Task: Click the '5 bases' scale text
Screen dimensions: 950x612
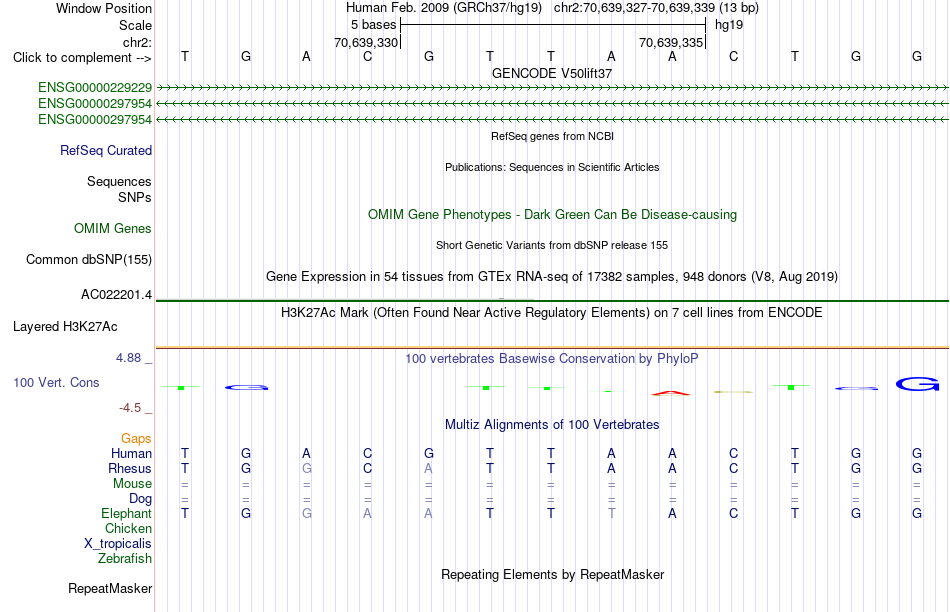Action: click(x=373, y=25)
